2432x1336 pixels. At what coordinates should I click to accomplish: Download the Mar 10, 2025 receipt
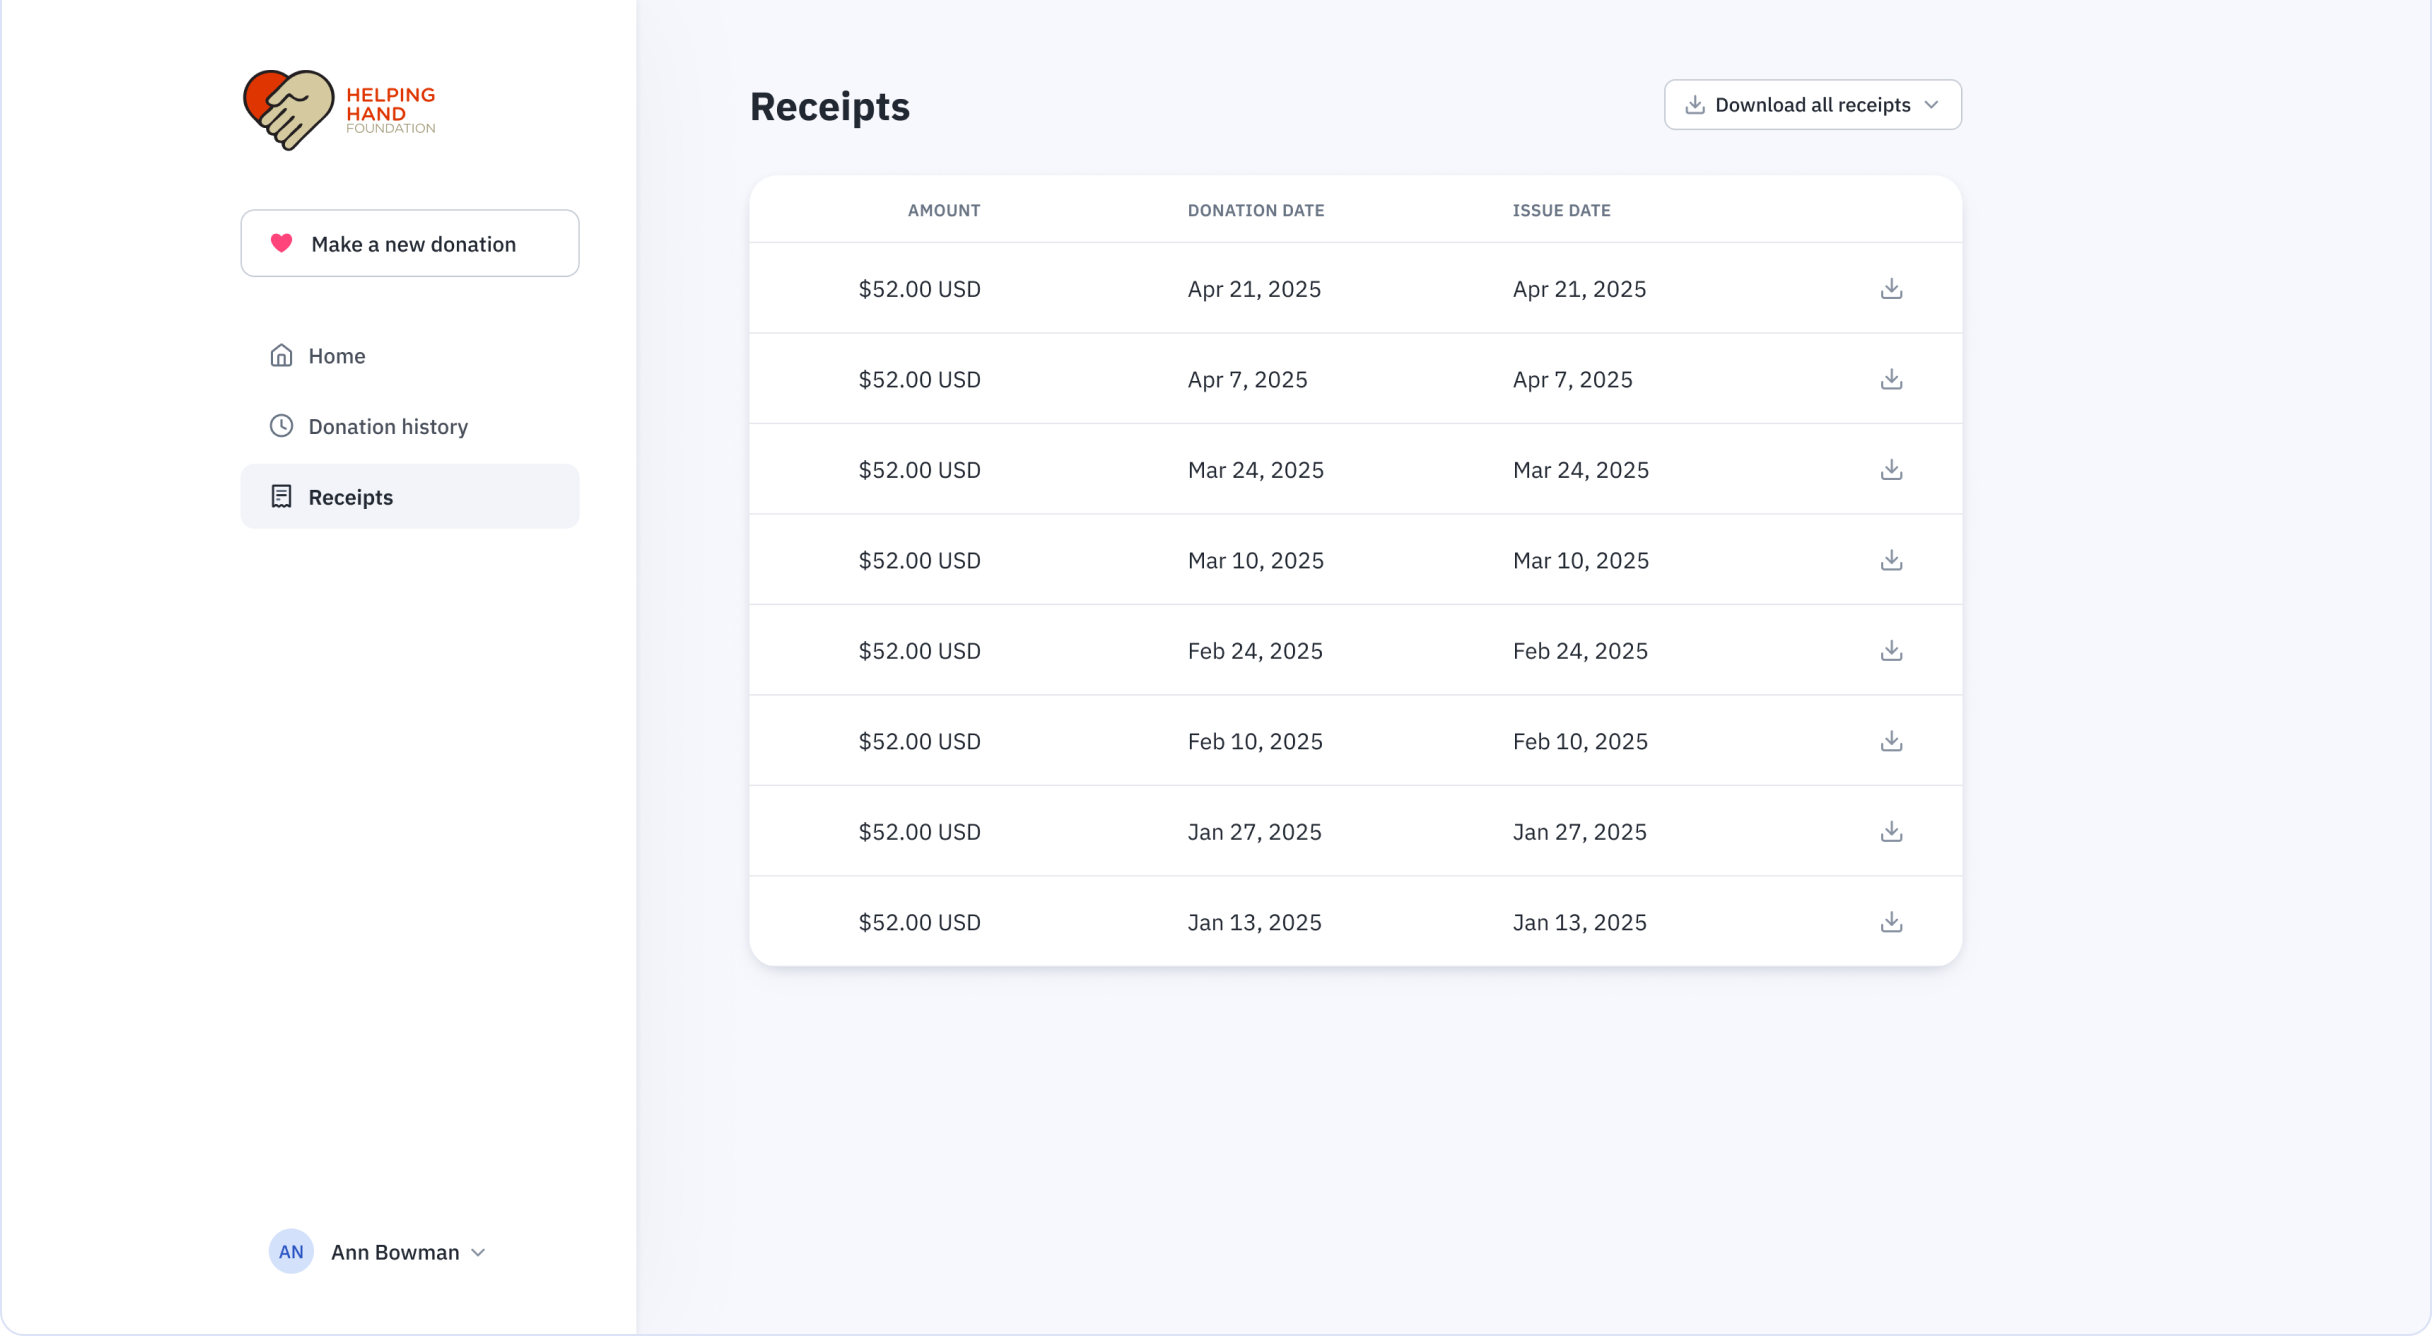(1890, 560)
